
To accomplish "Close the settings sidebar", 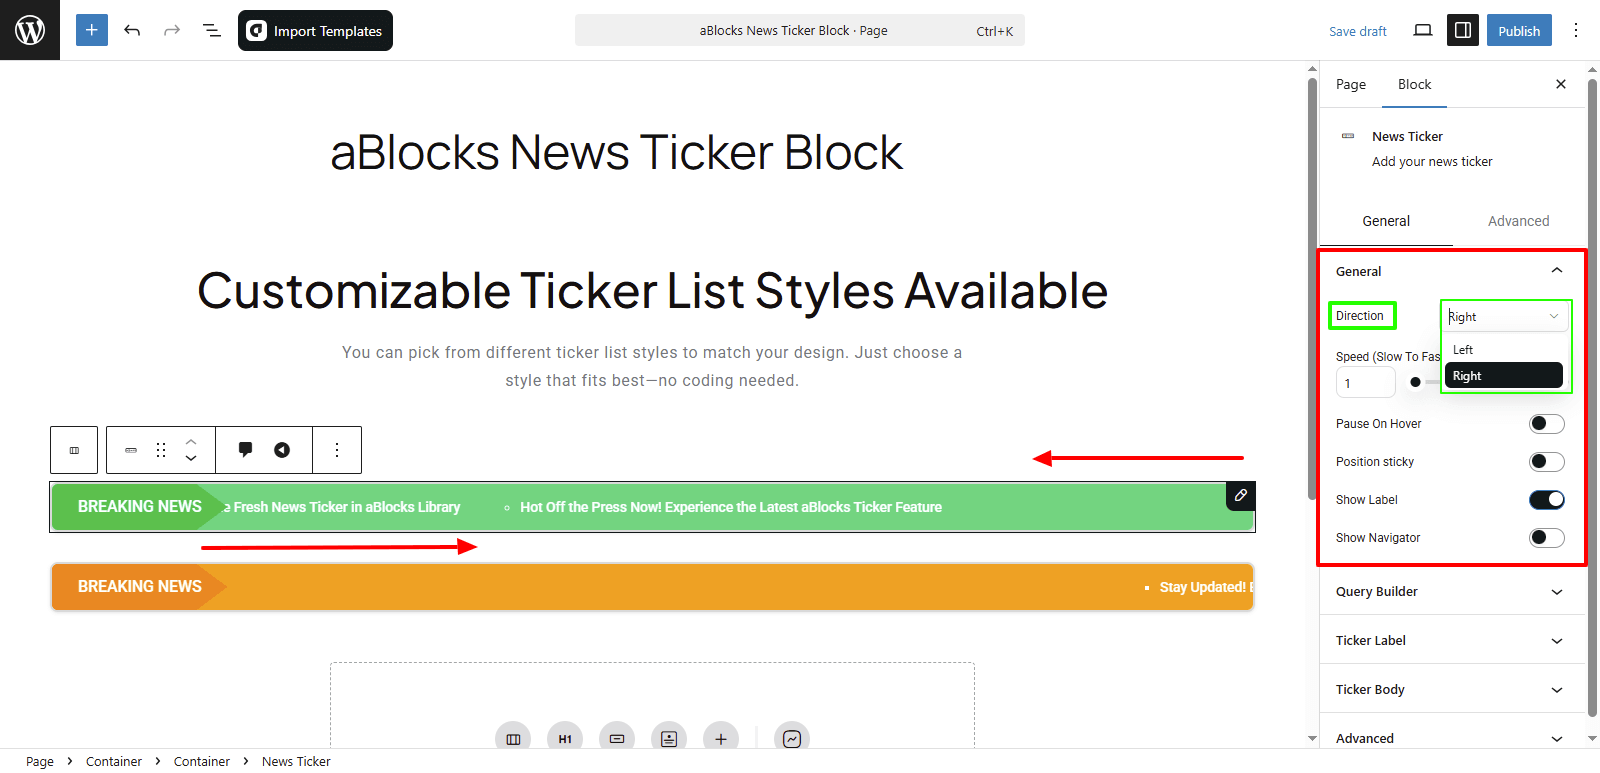I will (1561, 84).
